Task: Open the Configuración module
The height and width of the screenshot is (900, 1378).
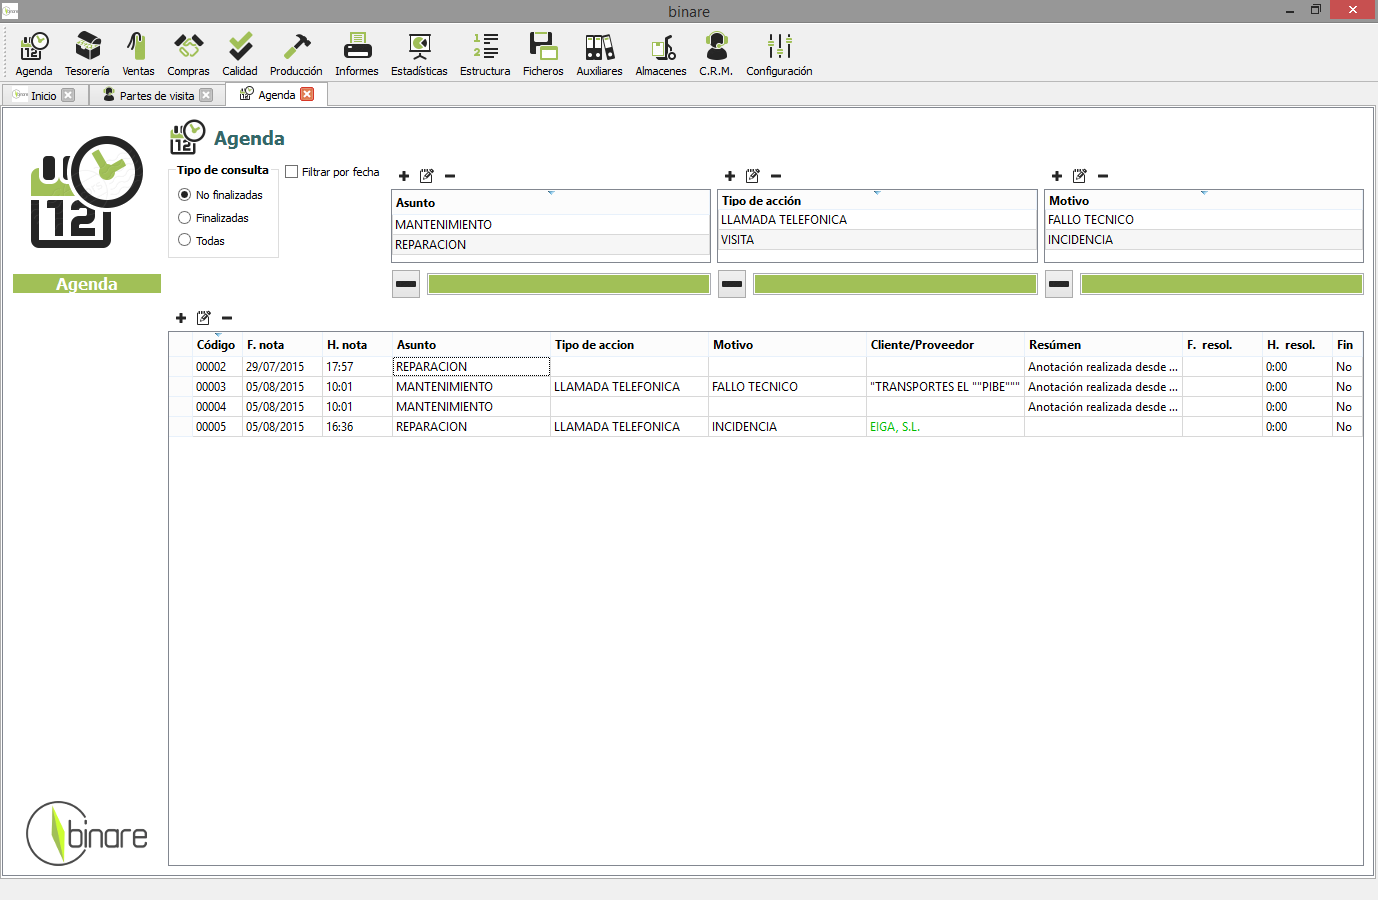Action: pos(779,54)
